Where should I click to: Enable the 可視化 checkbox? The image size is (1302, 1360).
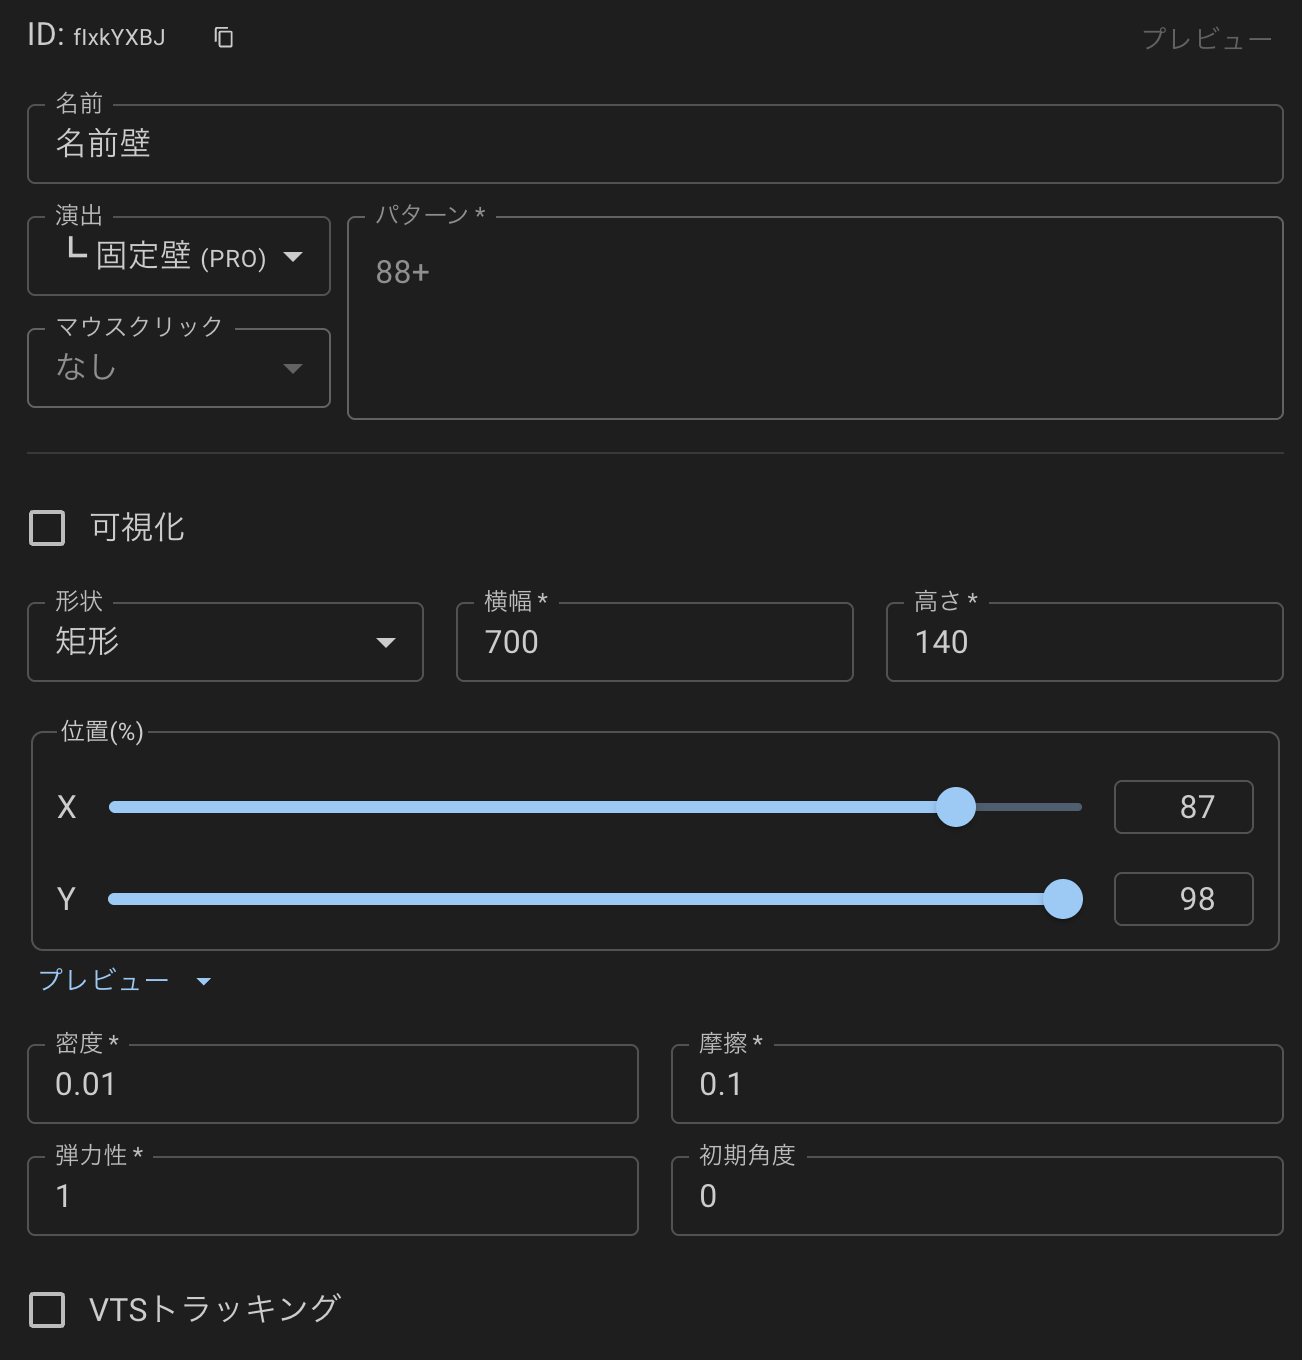(x=46, y=527)
